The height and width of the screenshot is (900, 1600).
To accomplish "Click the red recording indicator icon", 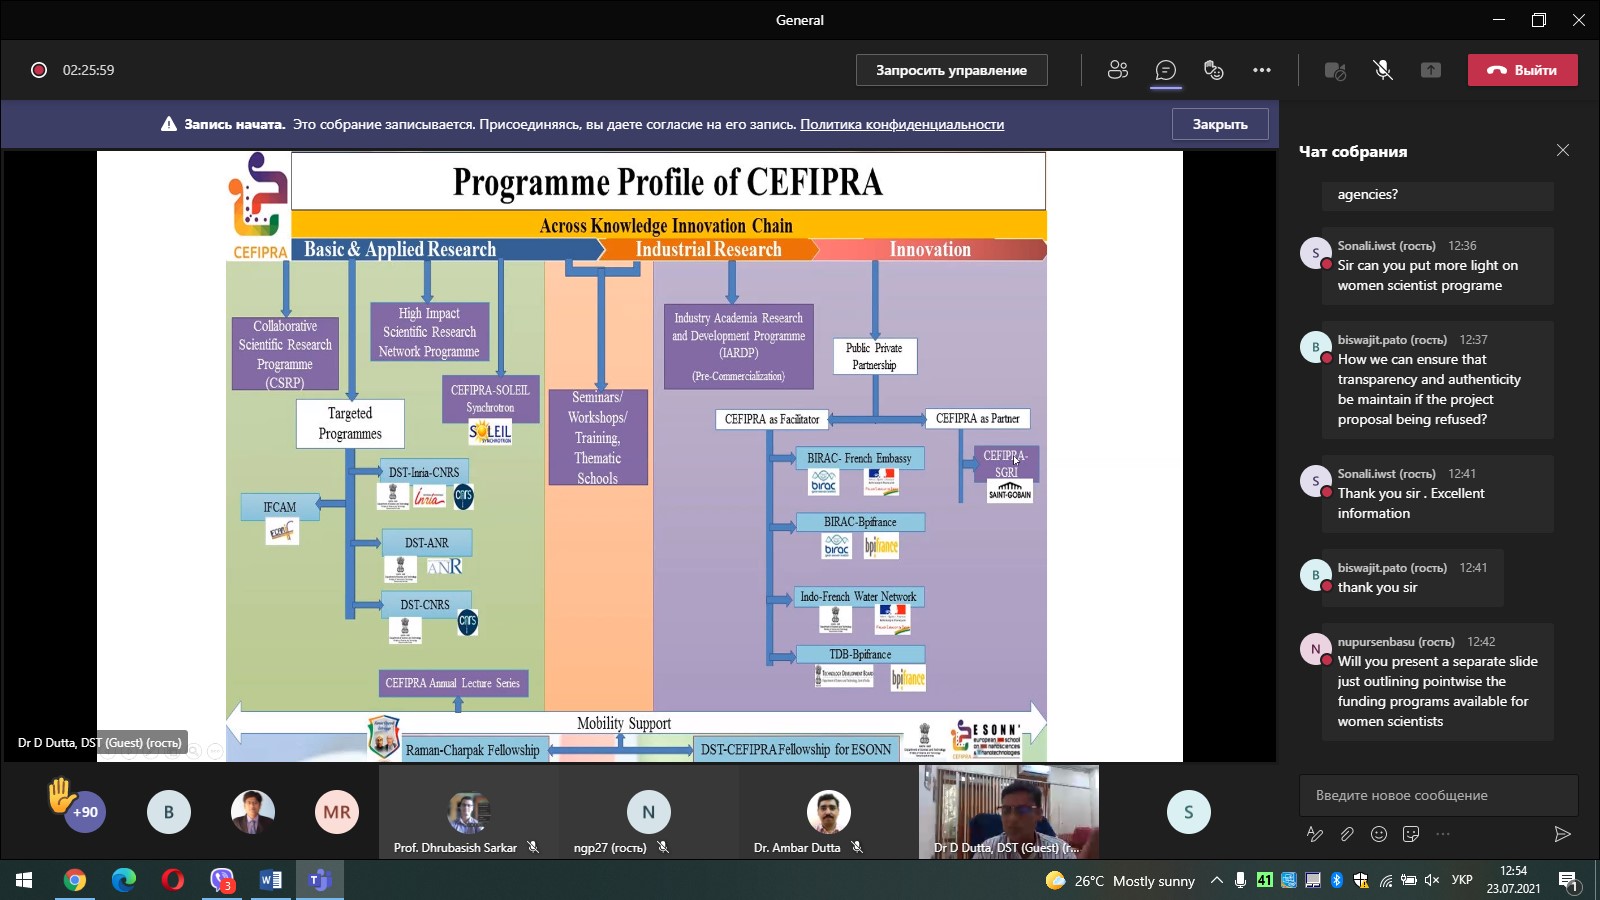I will [x=39, y=70].
